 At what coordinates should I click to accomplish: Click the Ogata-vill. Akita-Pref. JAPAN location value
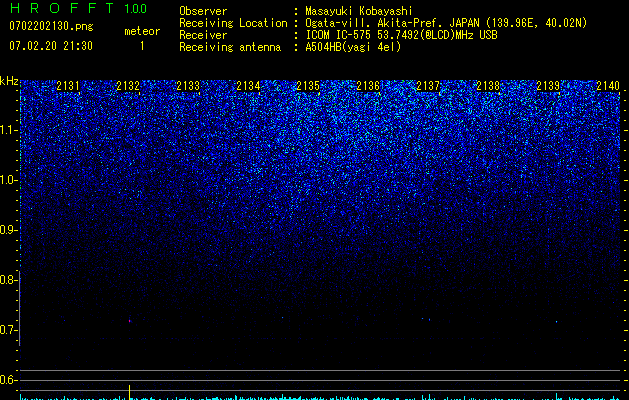tap(446, 23)
